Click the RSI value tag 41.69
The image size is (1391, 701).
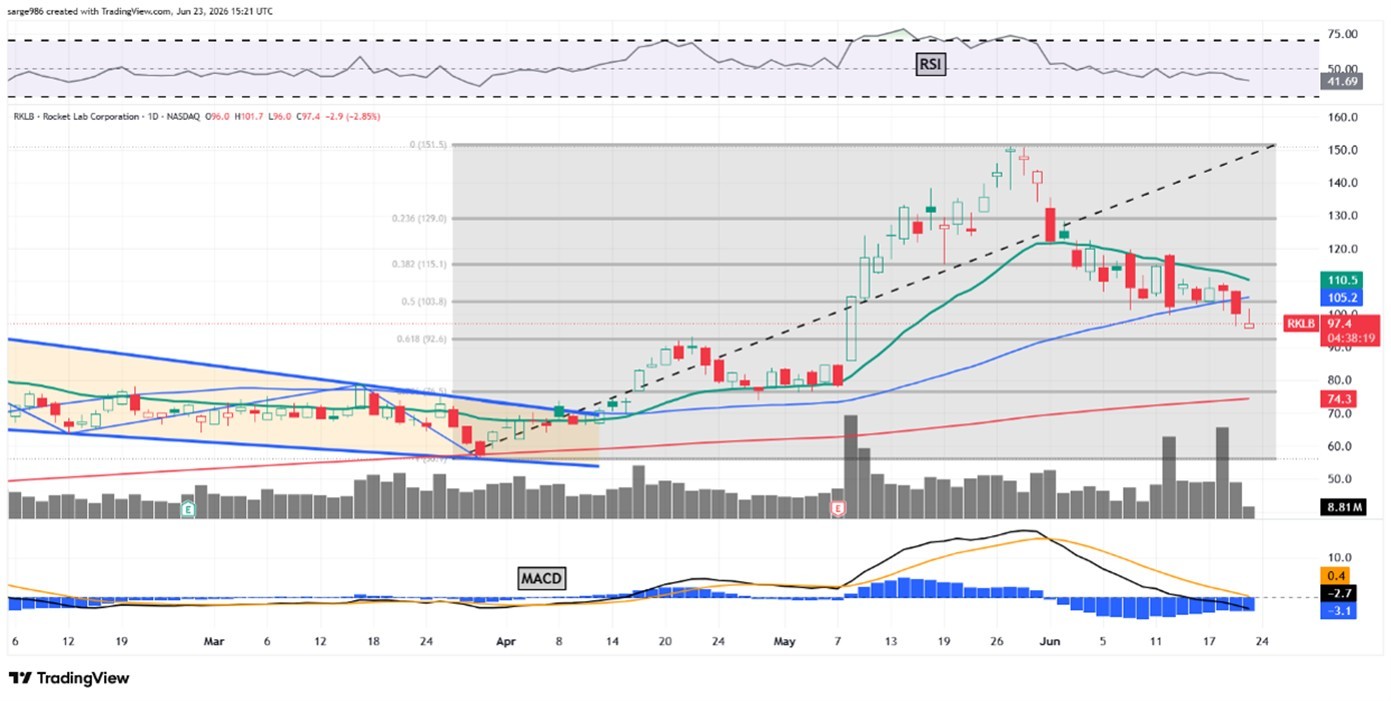(1339, 81)
